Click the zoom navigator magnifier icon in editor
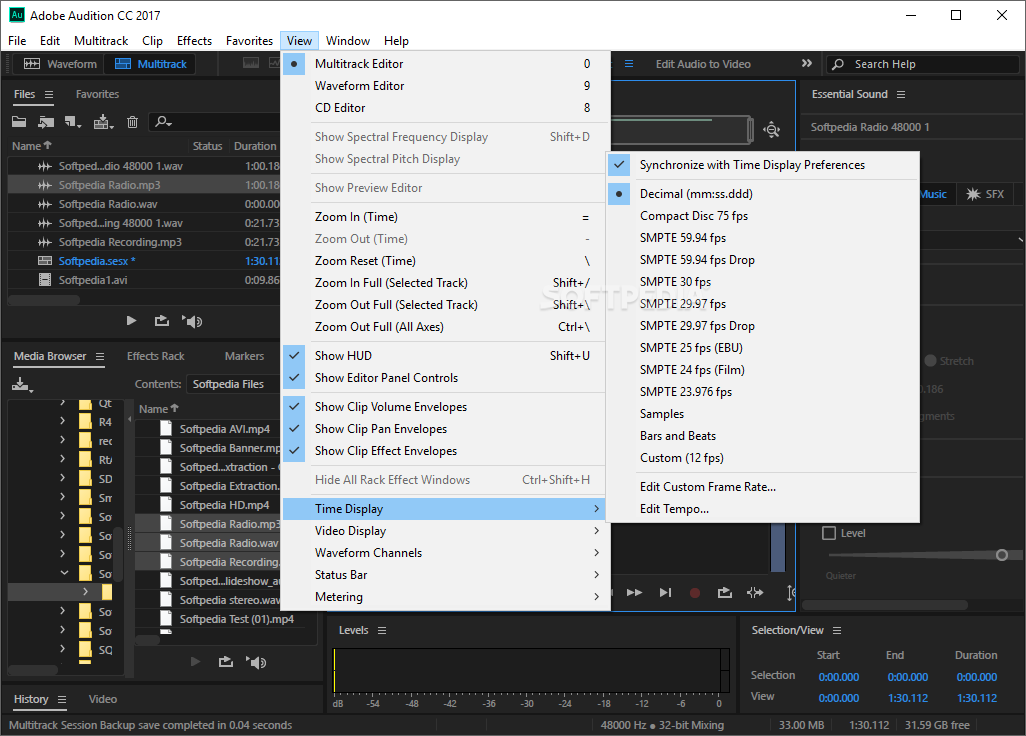Screen dimensions: 1026x736 point(772,130)
